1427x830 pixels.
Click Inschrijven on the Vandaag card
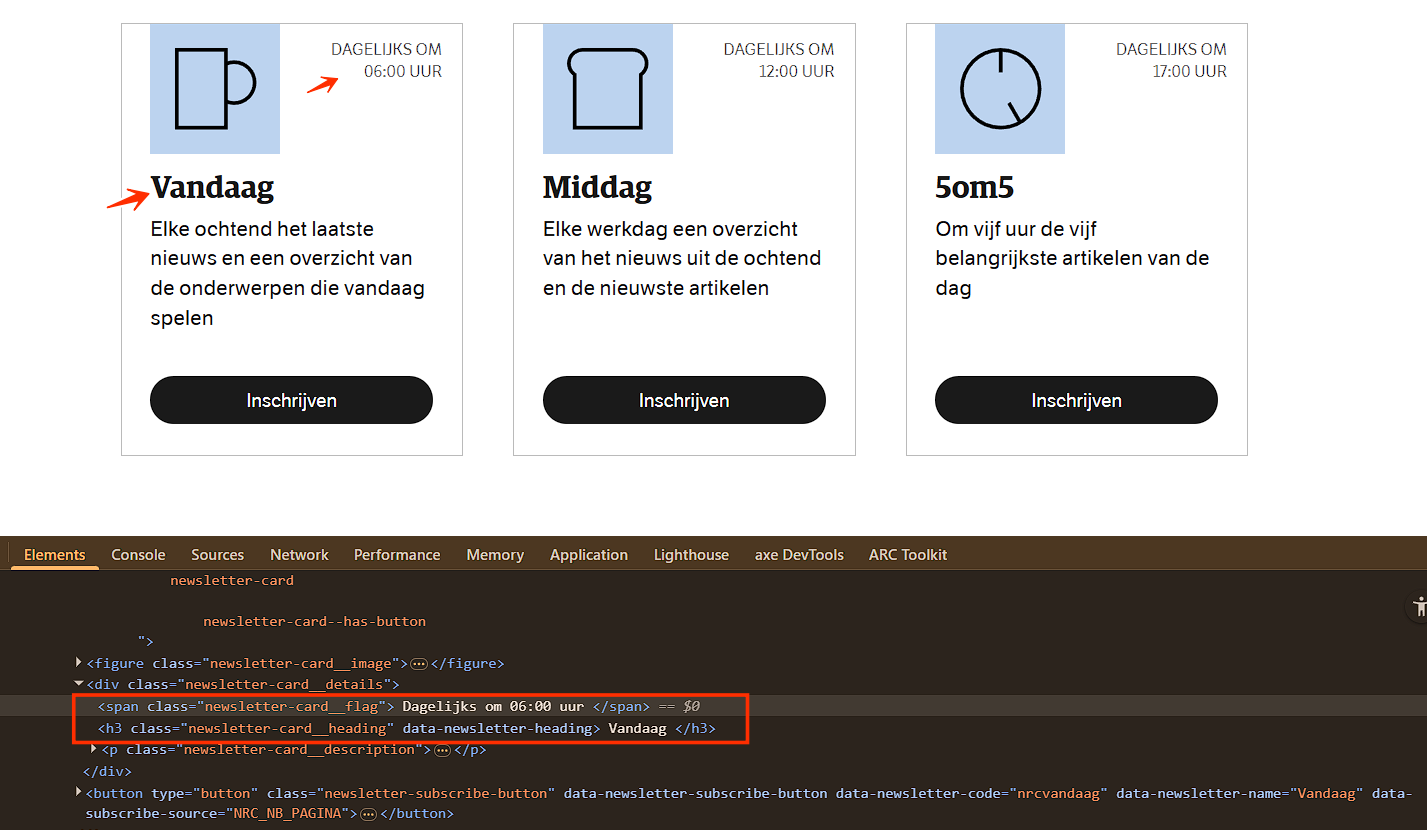291,400
